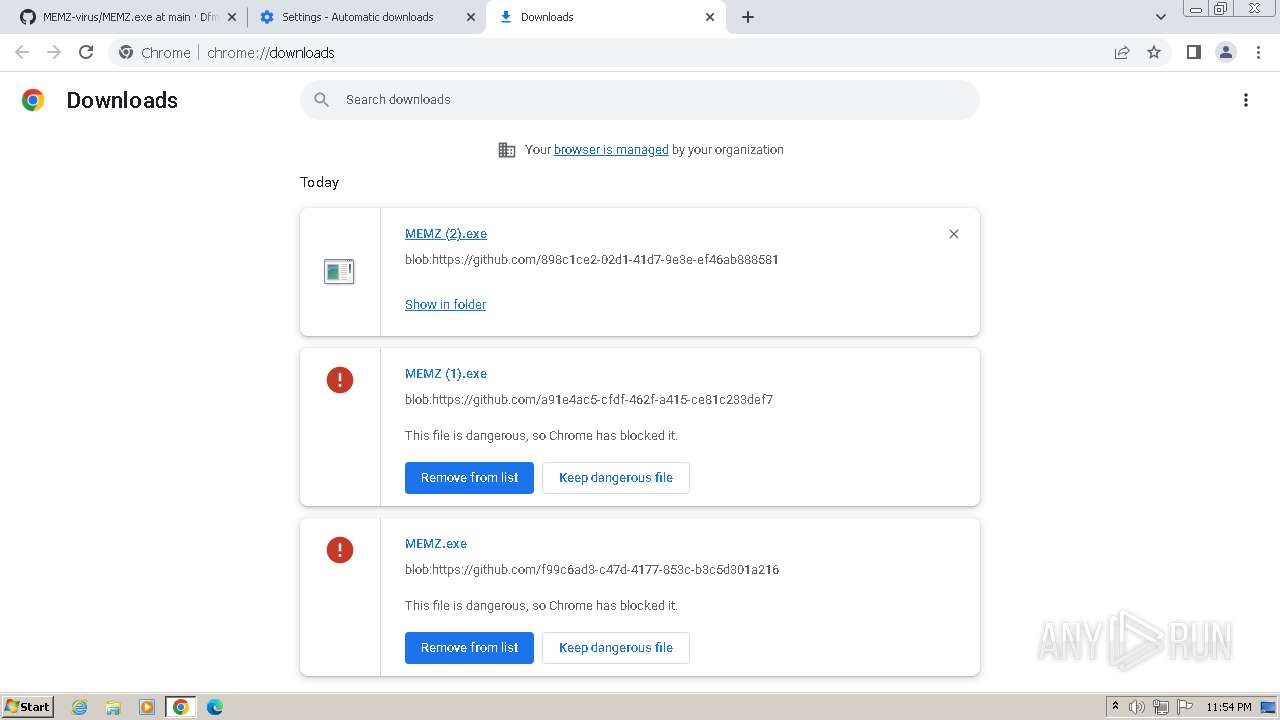Screen dimensions: 1280x720
Task: Open Action Center flag icon
Action: coord(1185,707)
